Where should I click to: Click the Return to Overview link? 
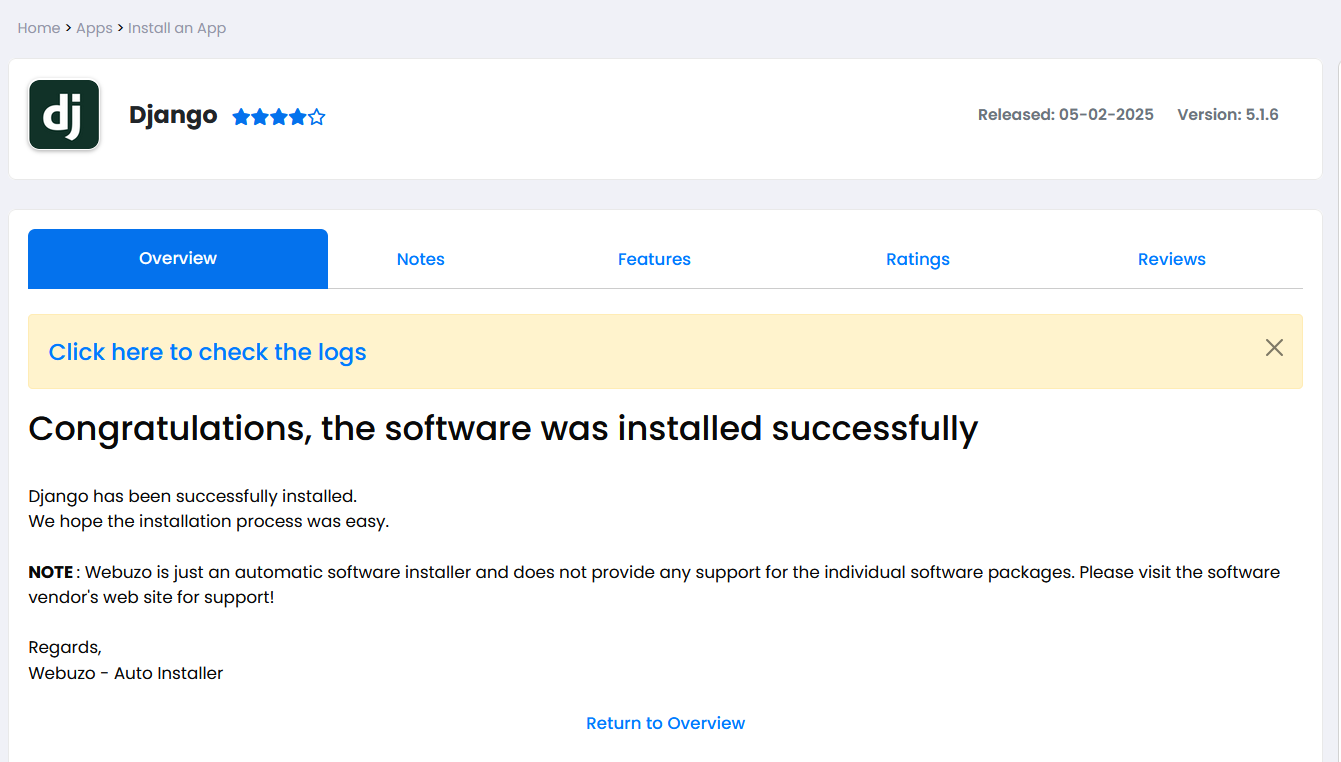pos(665,723)
